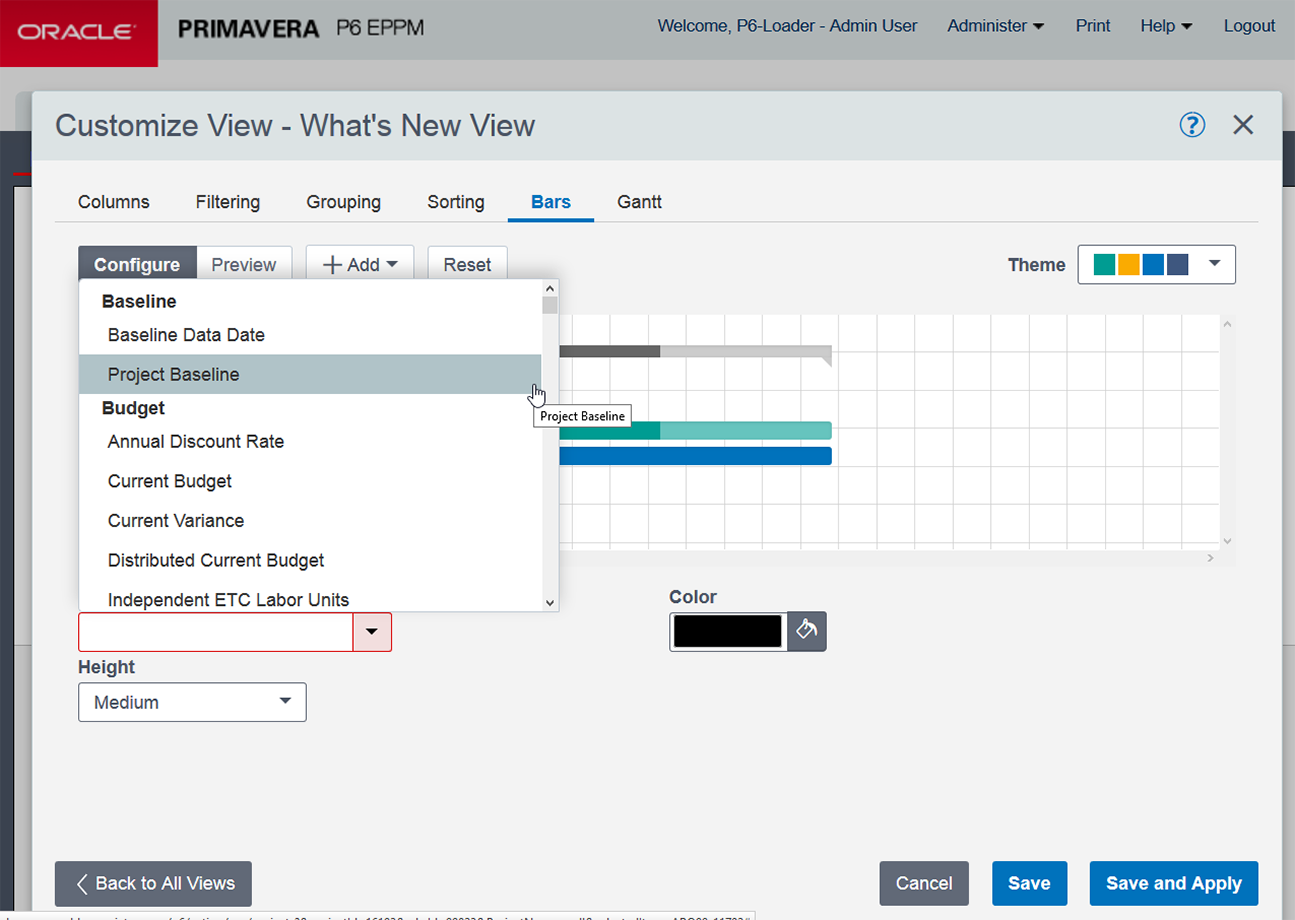Open the Filtering tab
The height and width of the screenshot is (920, 1295).
(x=228, y=202)
